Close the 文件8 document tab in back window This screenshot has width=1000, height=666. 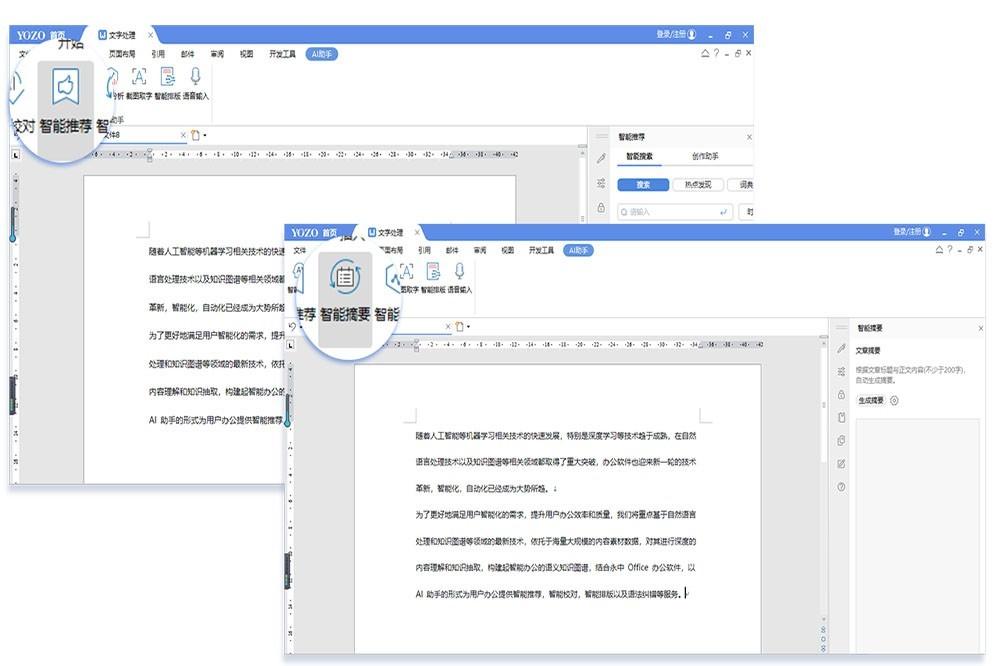[183, 135]
